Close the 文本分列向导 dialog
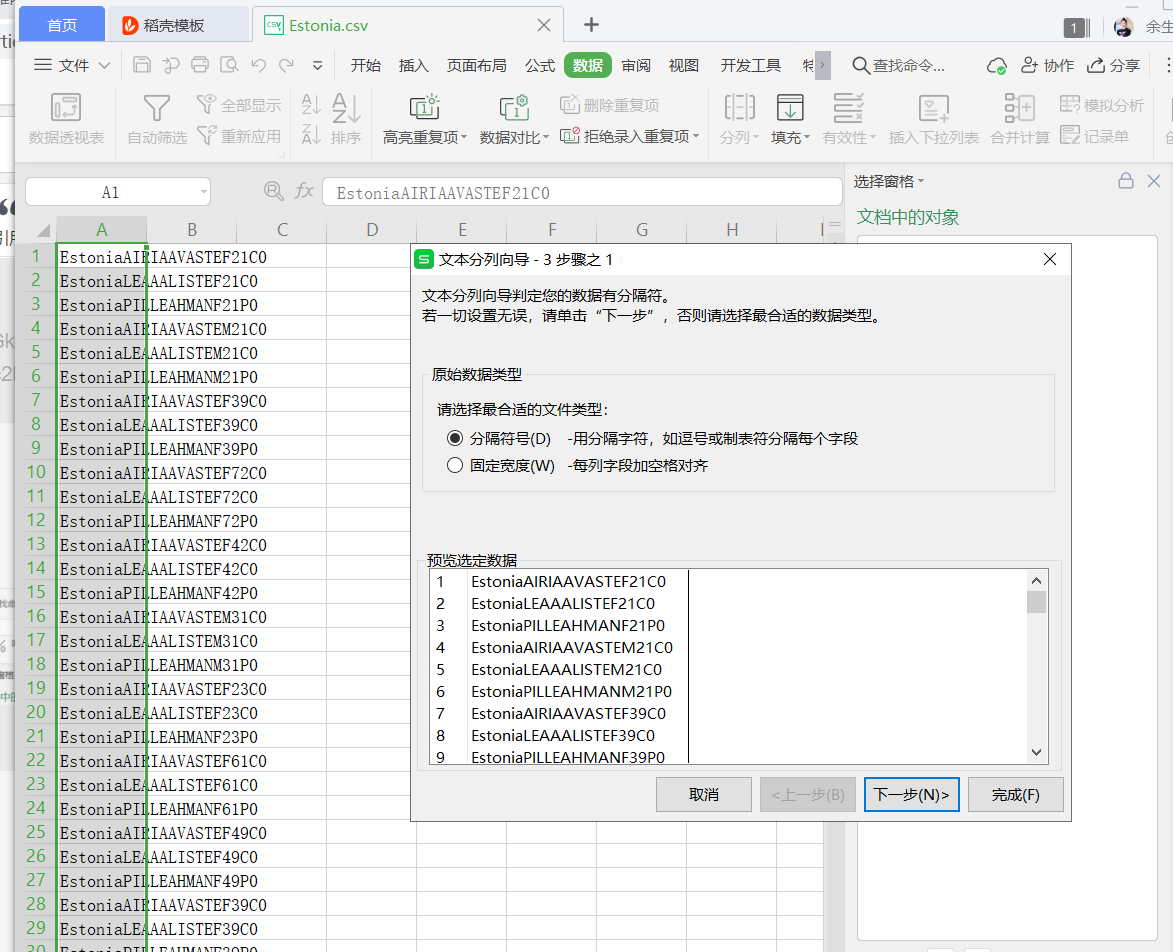The width and height of the screenshot is (1173, 952). (1050, 260)
